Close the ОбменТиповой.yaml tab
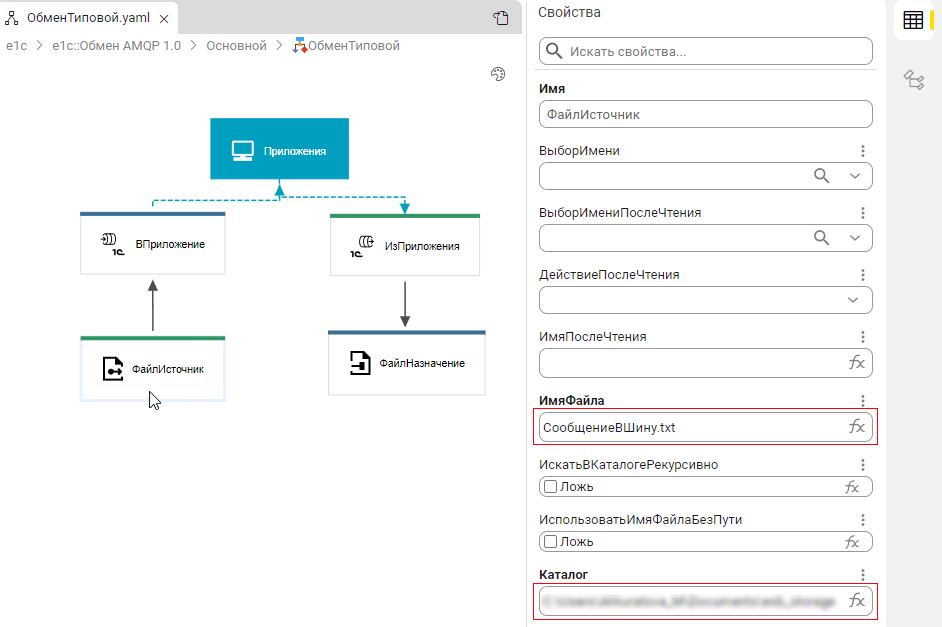The image size is (942, 627). tap(163, 19)
